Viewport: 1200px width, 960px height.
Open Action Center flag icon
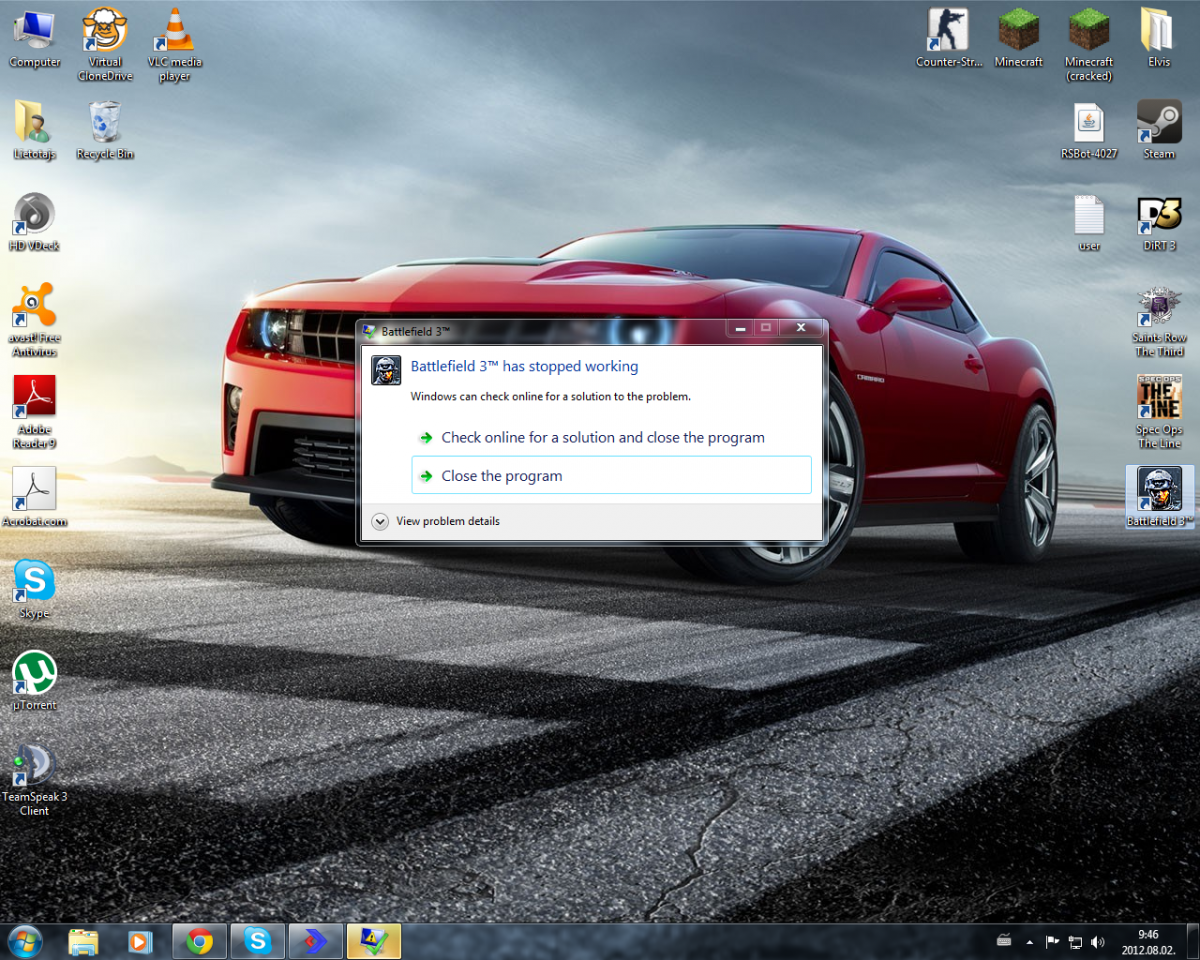(1053, 941)
